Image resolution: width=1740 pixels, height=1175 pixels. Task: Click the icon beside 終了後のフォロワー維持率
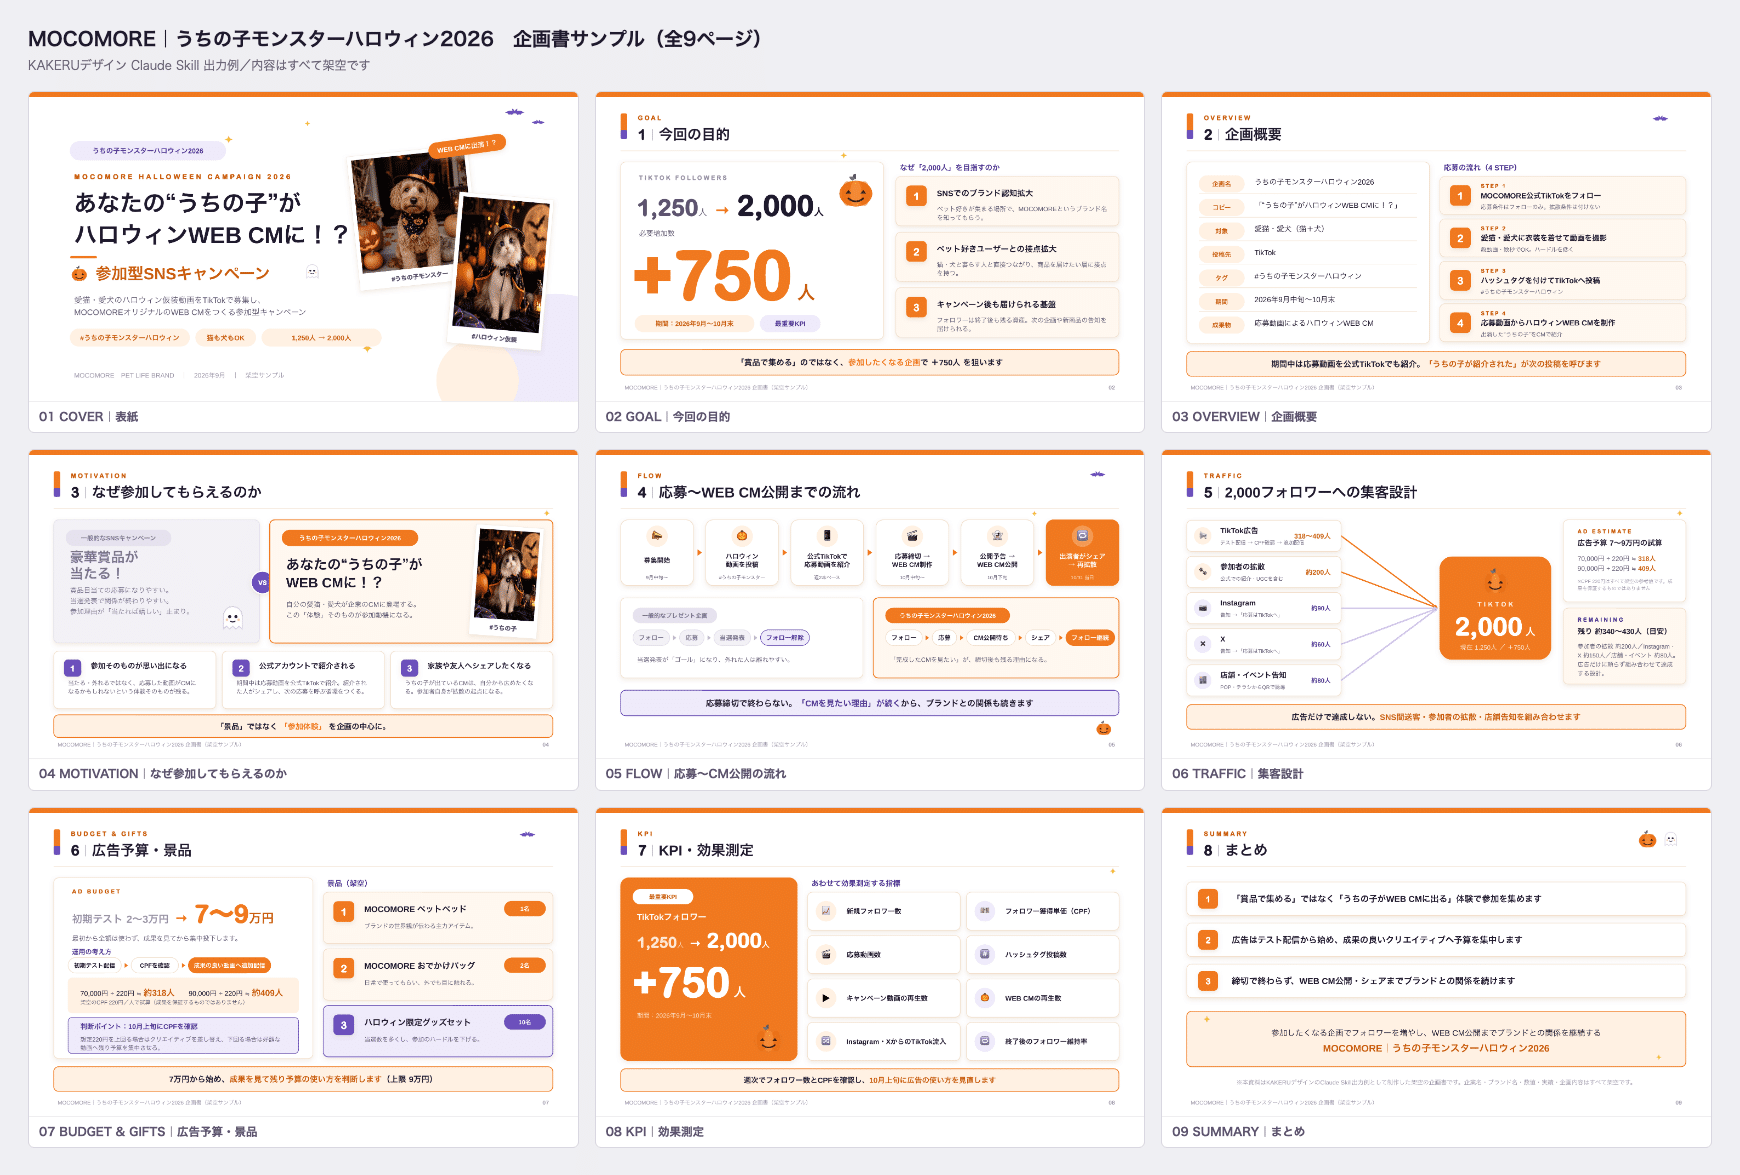[984, 1041]
